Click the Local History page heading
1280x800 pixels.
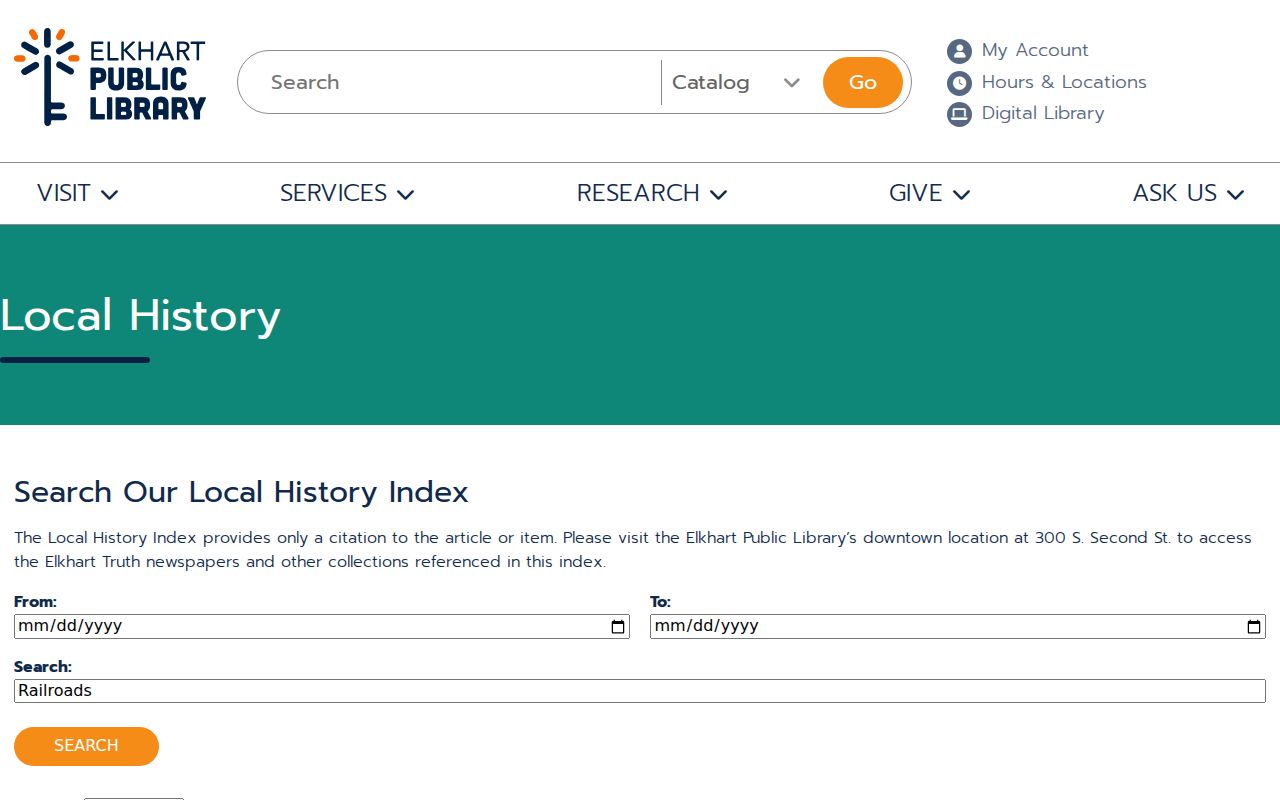point(140,316)
